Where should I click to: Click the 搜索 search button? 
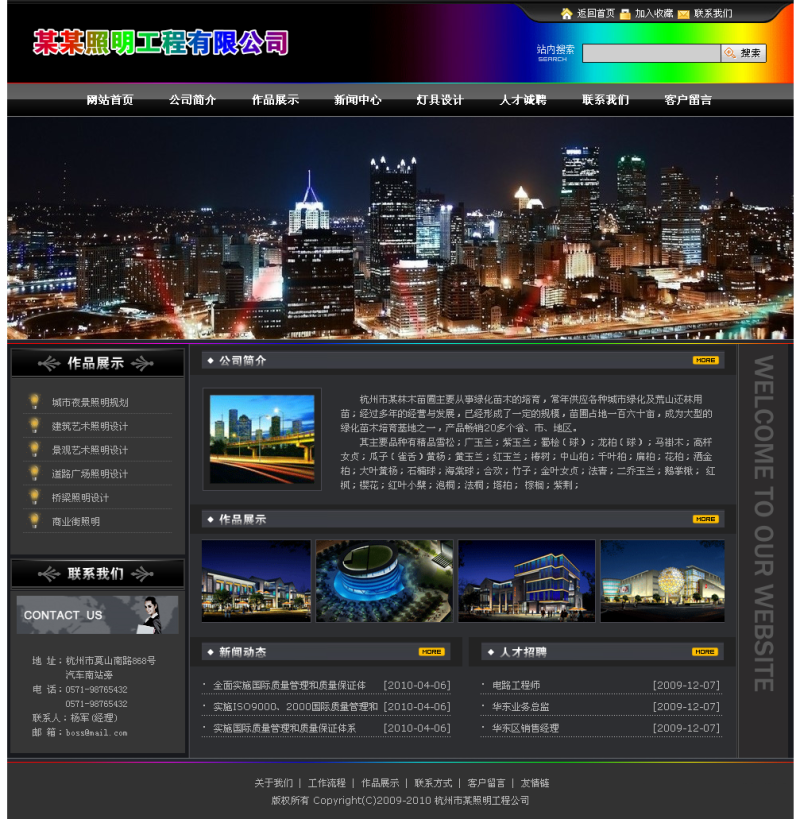click(x=745, y=51)
